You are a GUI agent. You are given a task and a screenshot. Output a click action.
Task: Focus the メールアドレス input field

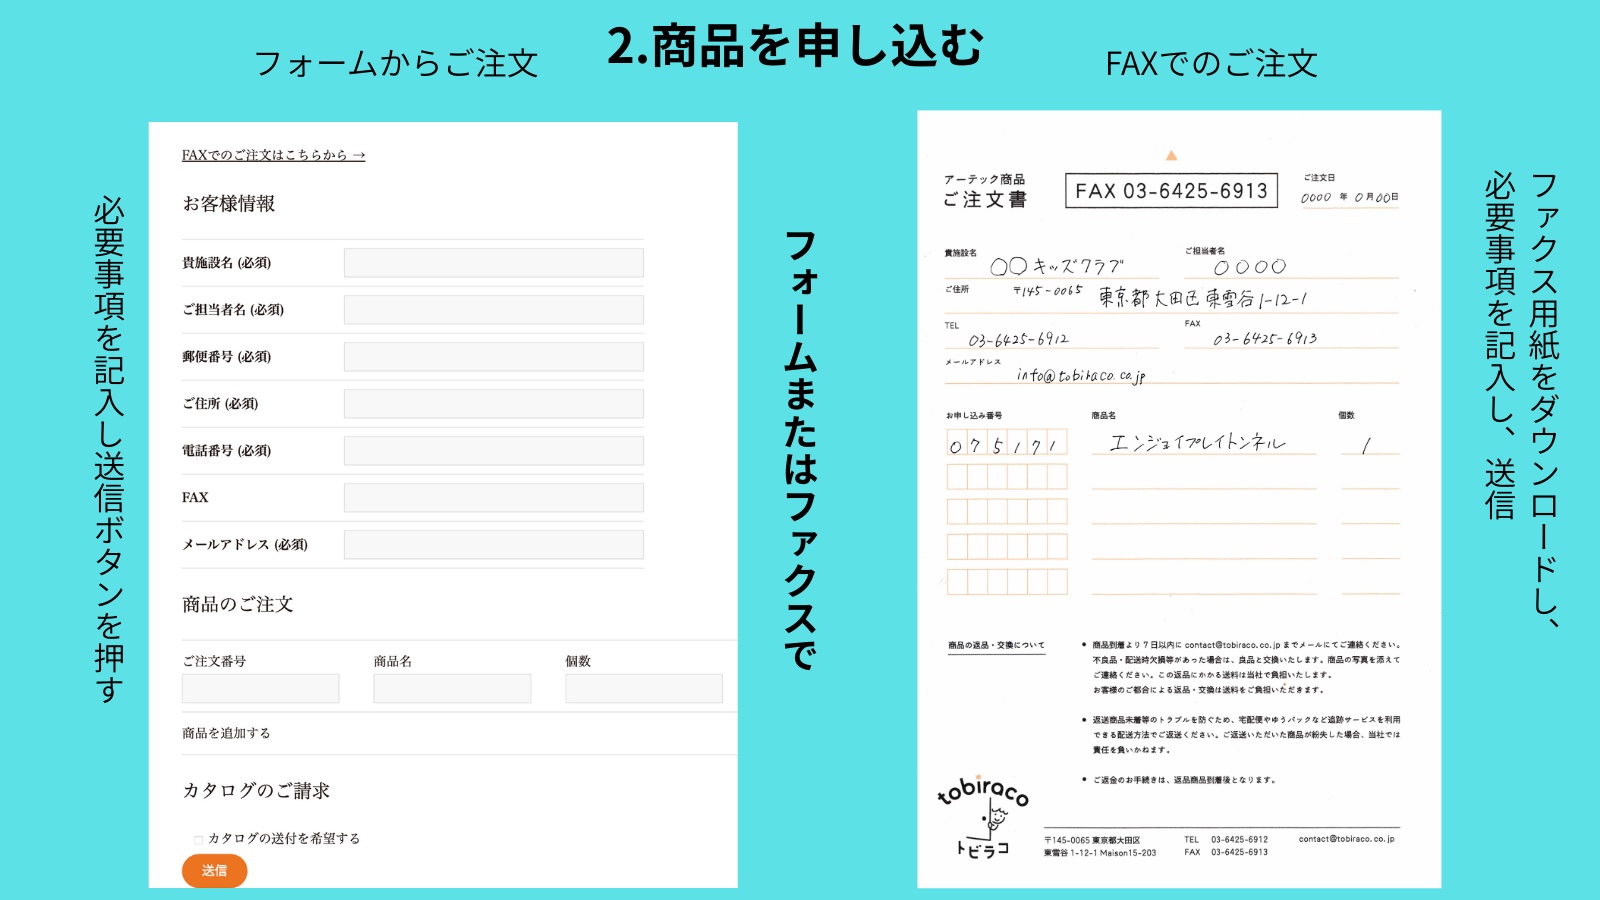(493, 545)
